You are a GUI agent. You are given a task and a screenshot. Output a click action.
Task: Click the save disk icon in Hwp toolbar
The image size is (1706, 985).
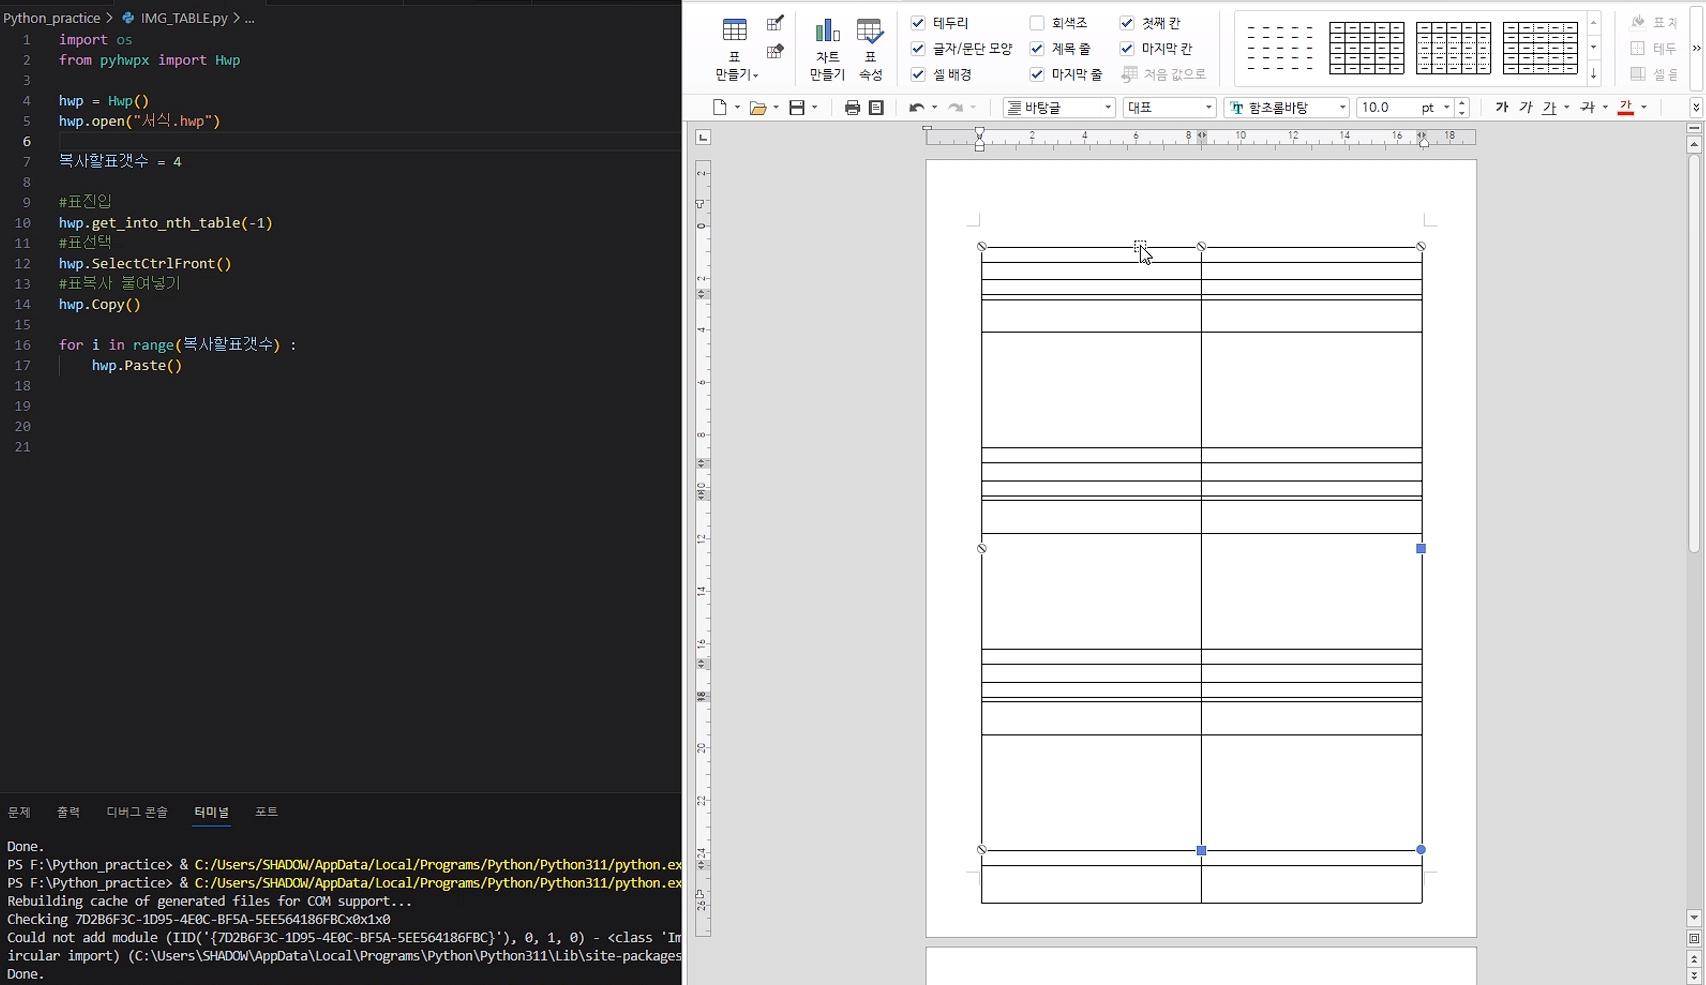pyautogui.click(x=797, y=107)
